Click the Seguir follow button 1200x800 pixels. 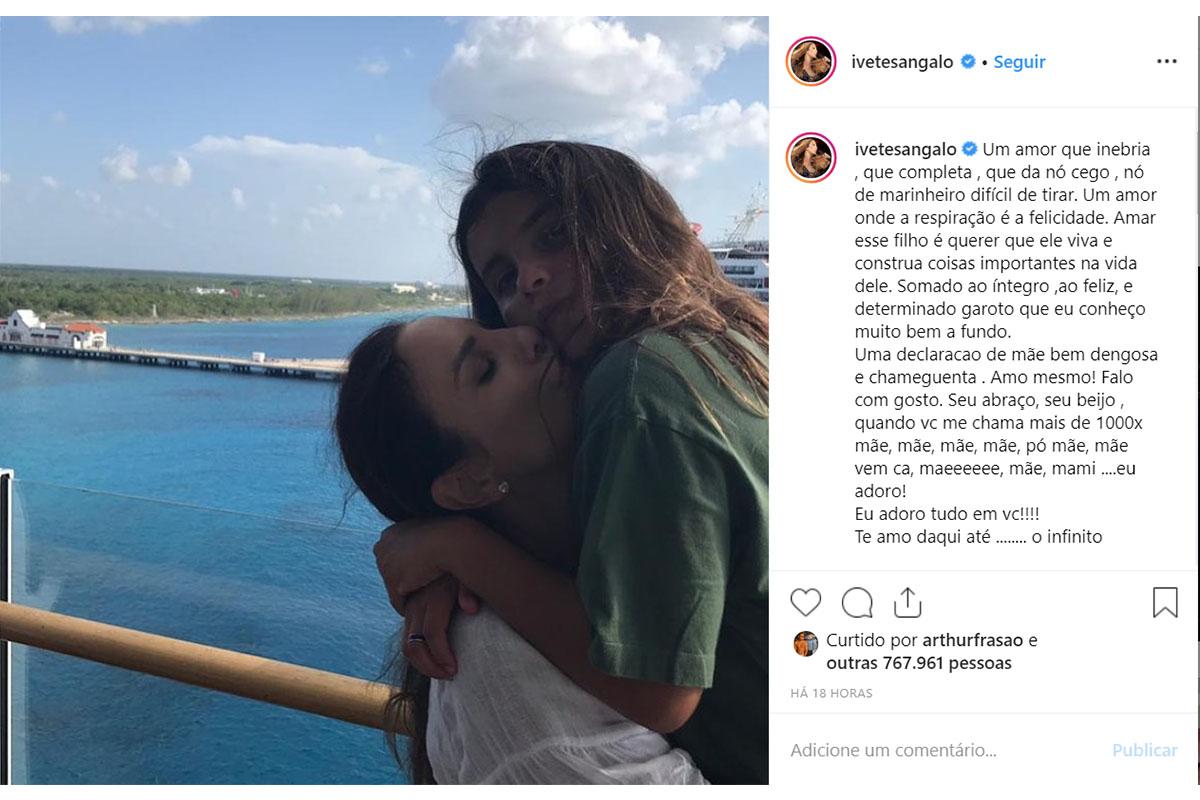tap(1019, 61)
